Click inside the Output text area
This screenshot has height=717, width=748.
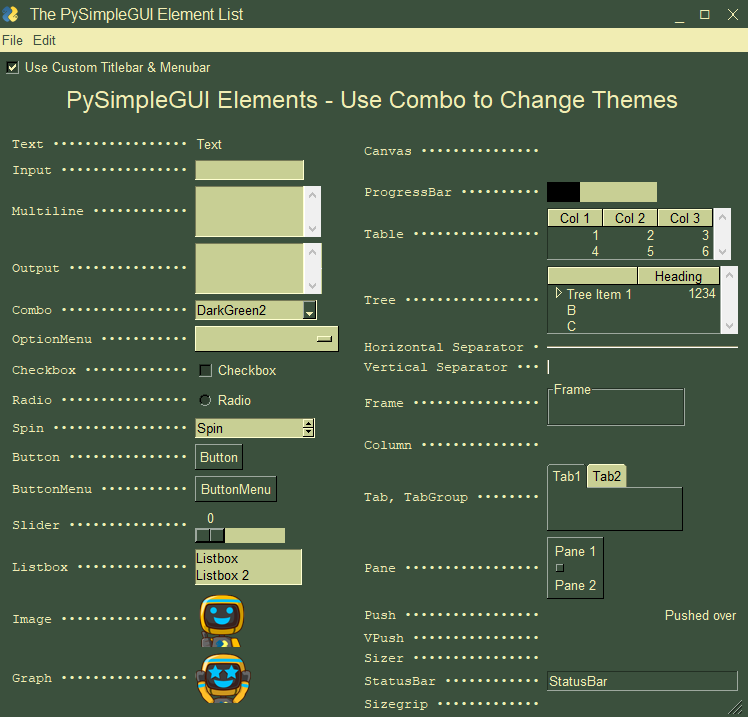[249, 269]
